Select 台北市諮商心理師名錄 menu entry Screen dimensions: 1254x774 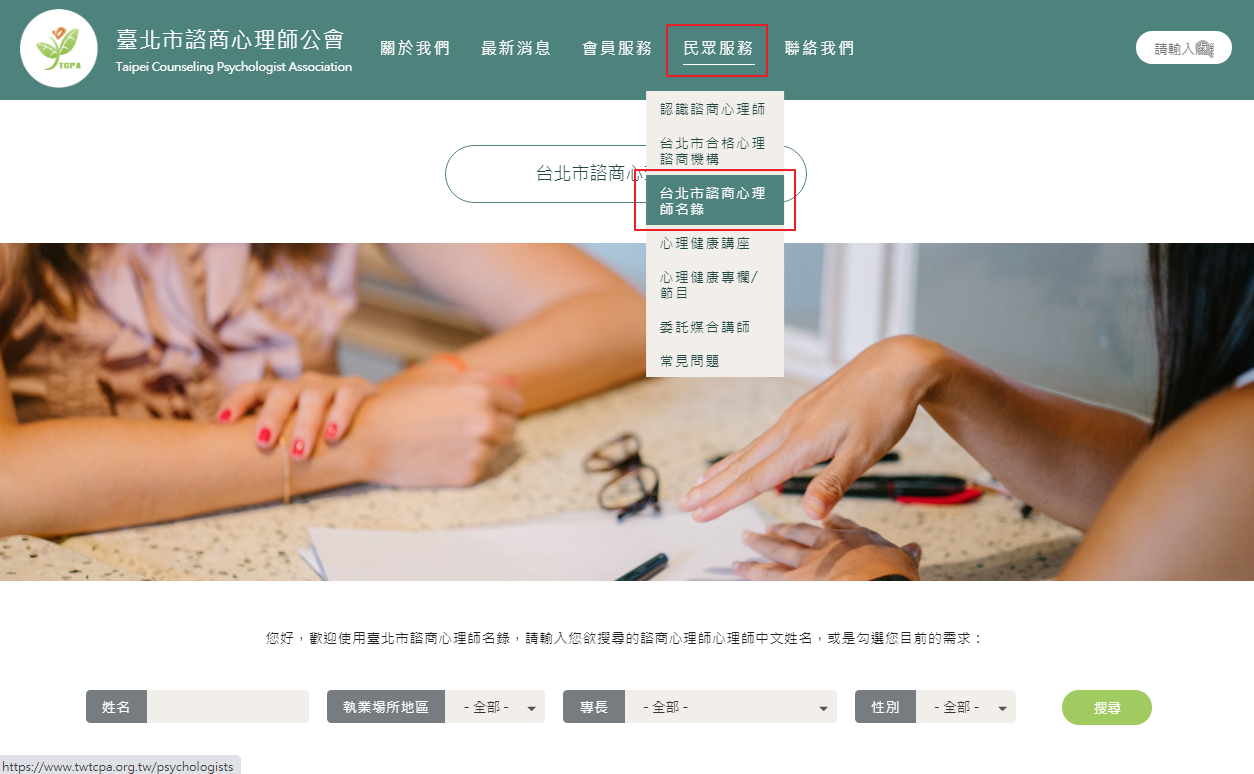tap(715, 200)
